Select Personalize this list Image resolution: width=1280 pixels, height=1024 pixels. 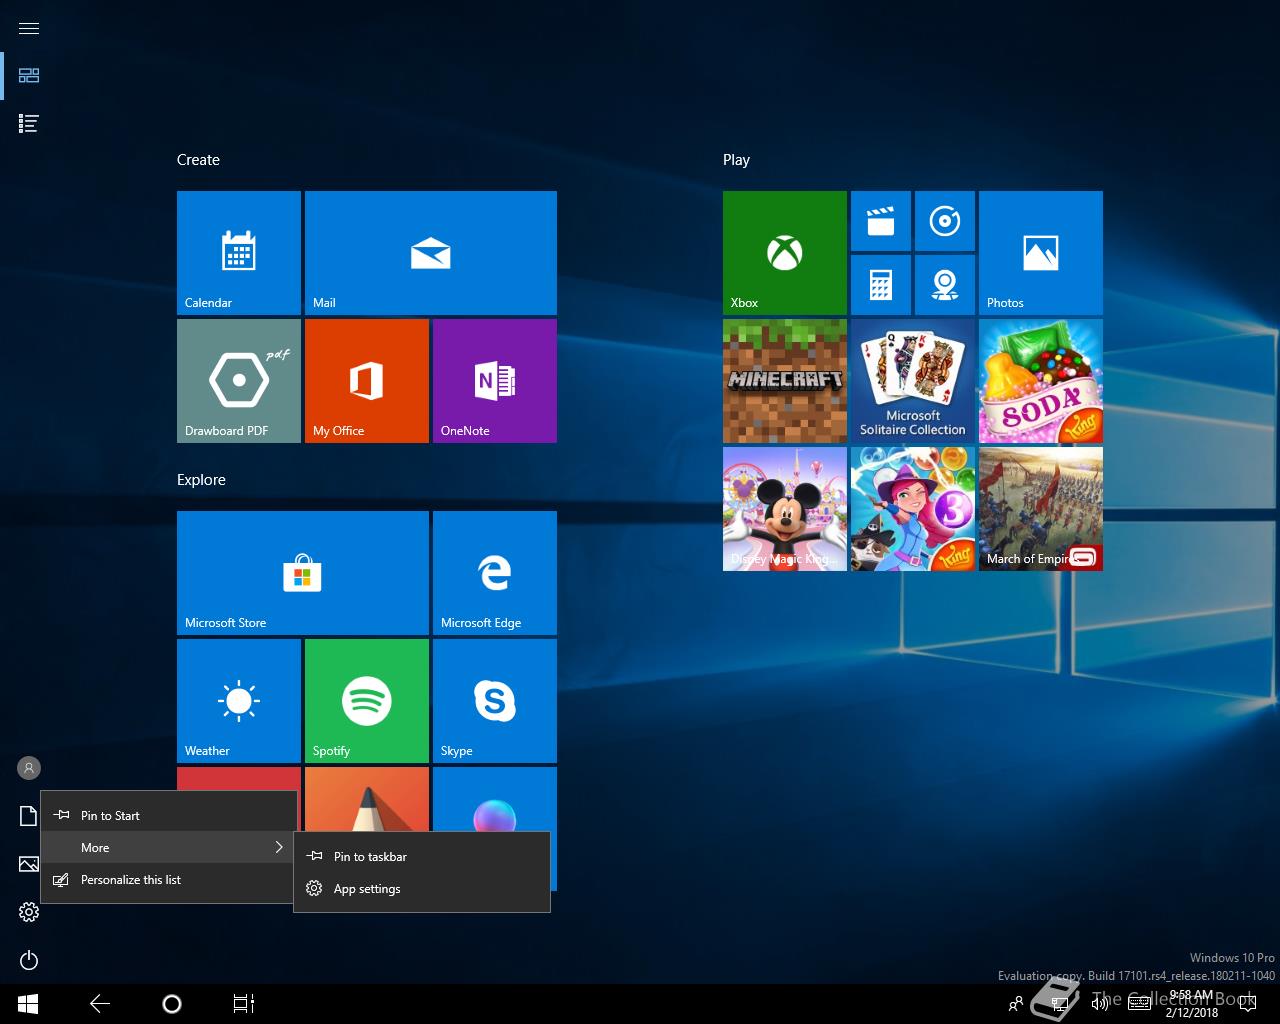169,879
